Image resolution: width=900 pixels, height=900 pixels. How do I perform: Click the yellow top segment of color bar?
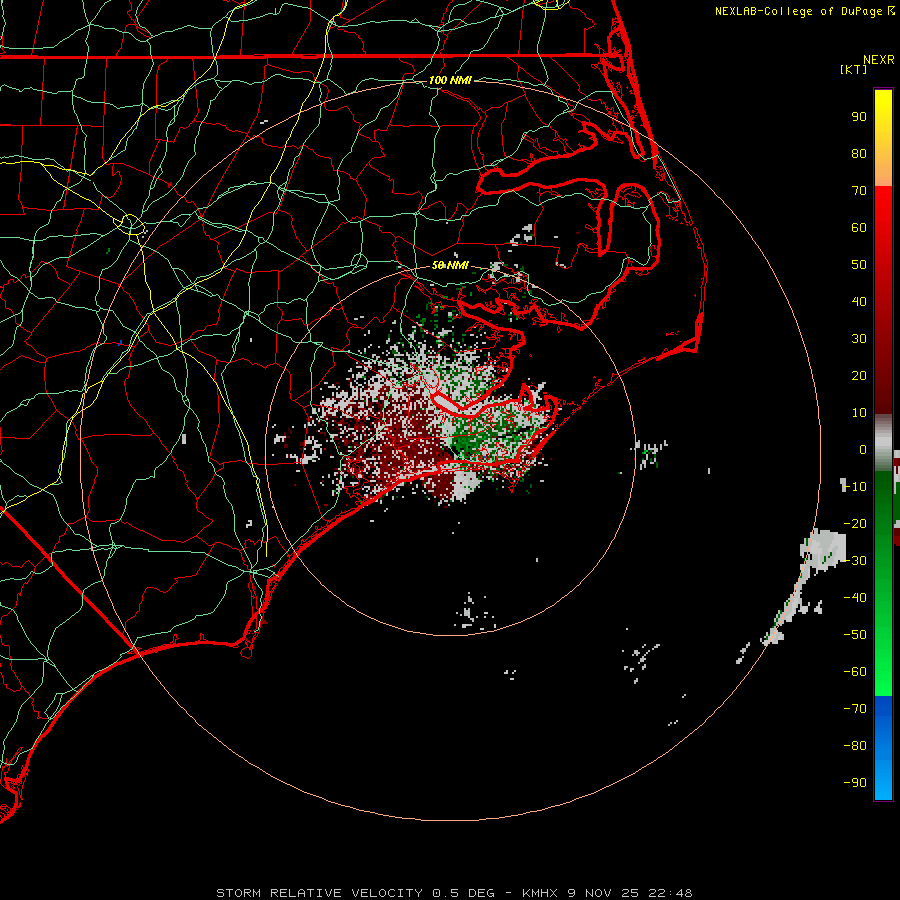tap(883, 138)
